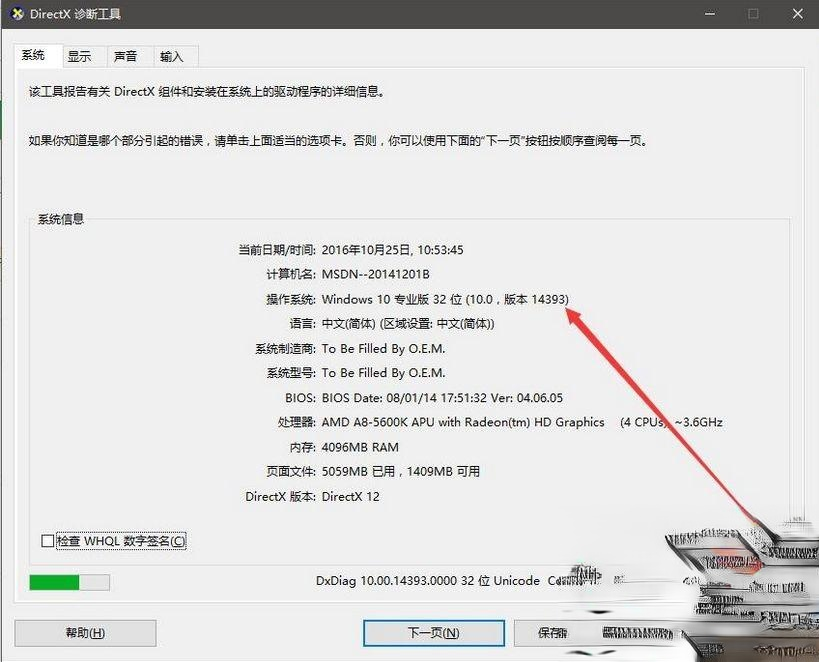Click the 系统信息 group label
Screen dimensions: 819x662
[61, 219]
